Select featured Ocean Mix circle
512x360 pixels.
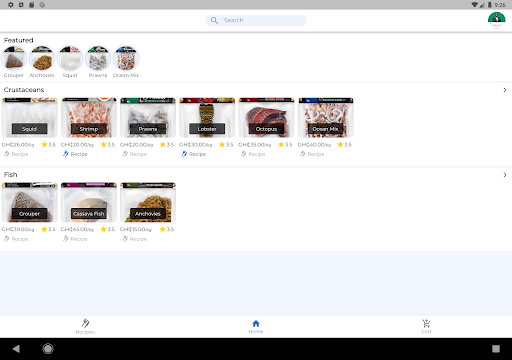tap(126, 59)
